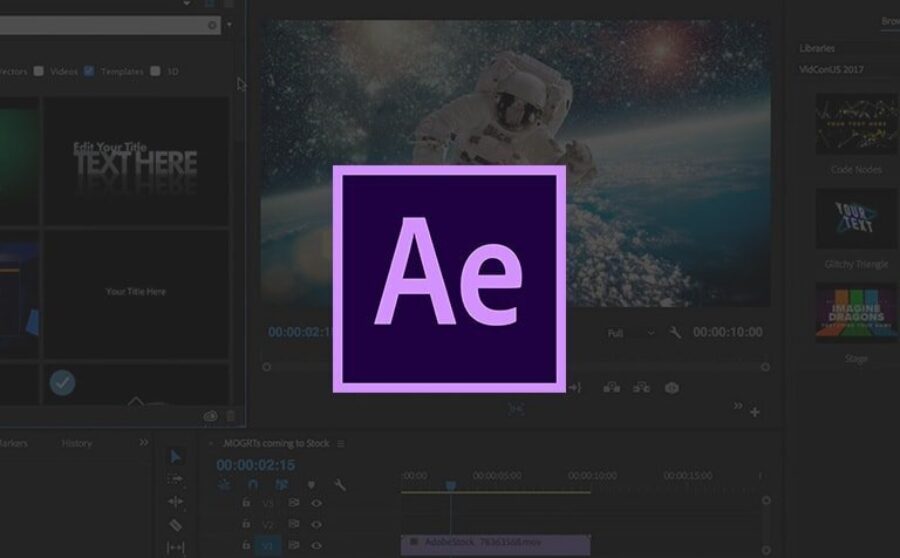Click V2 sync lock icon
Screen dimensions: 900x558
(x=294, y=524)
